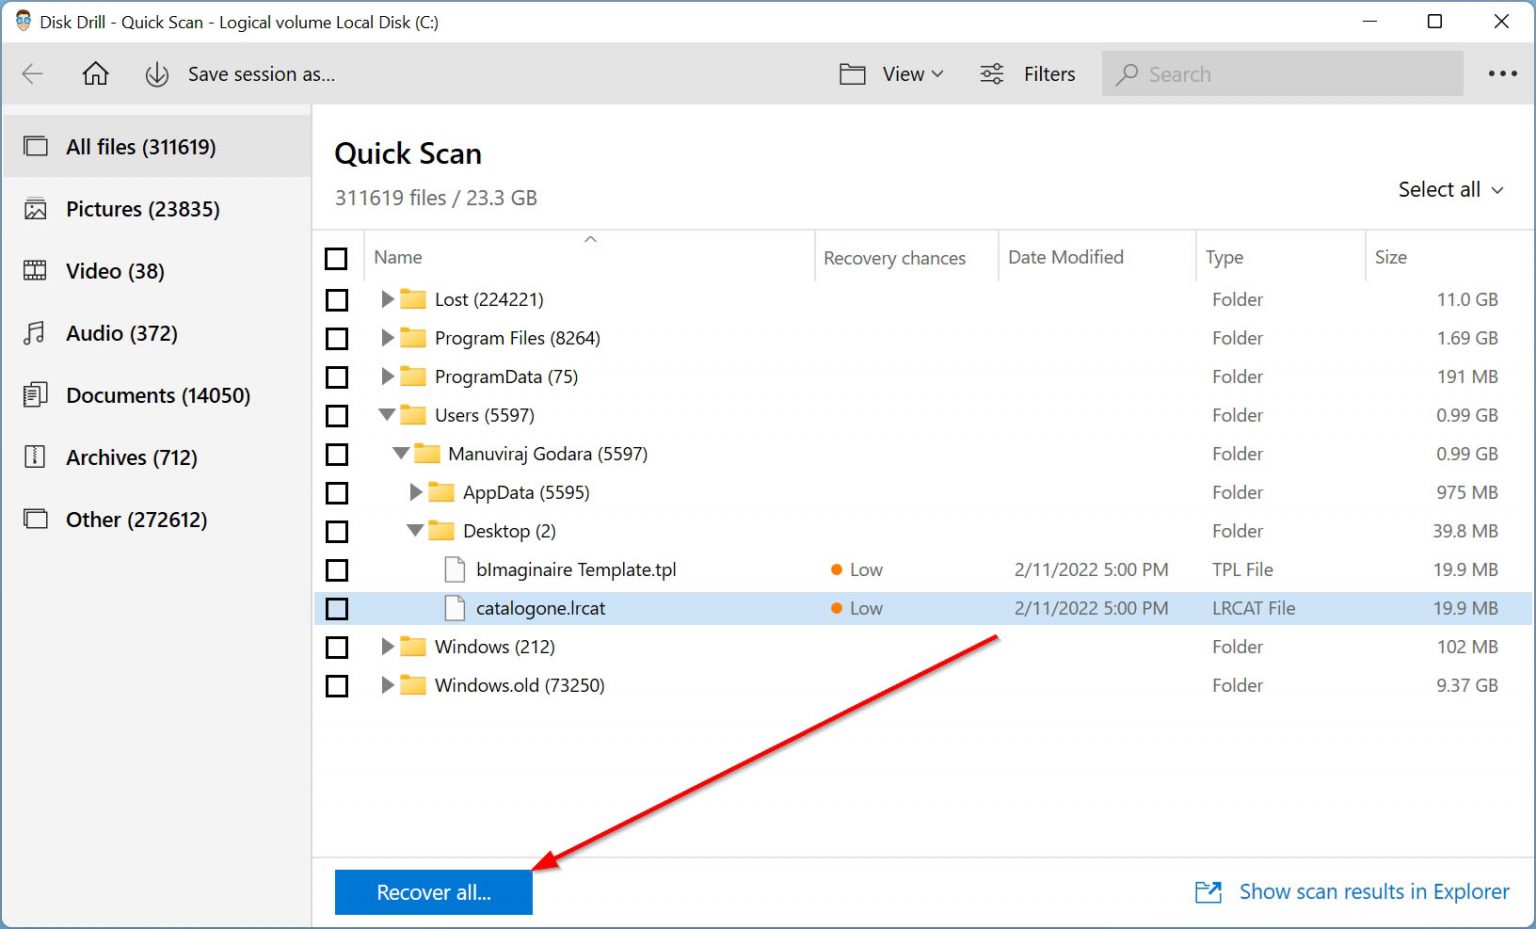The width and height of the screenshot is (1536, 929).
Task: Check the Windows.old (73250) checkbox
Action: pos(337,686)
